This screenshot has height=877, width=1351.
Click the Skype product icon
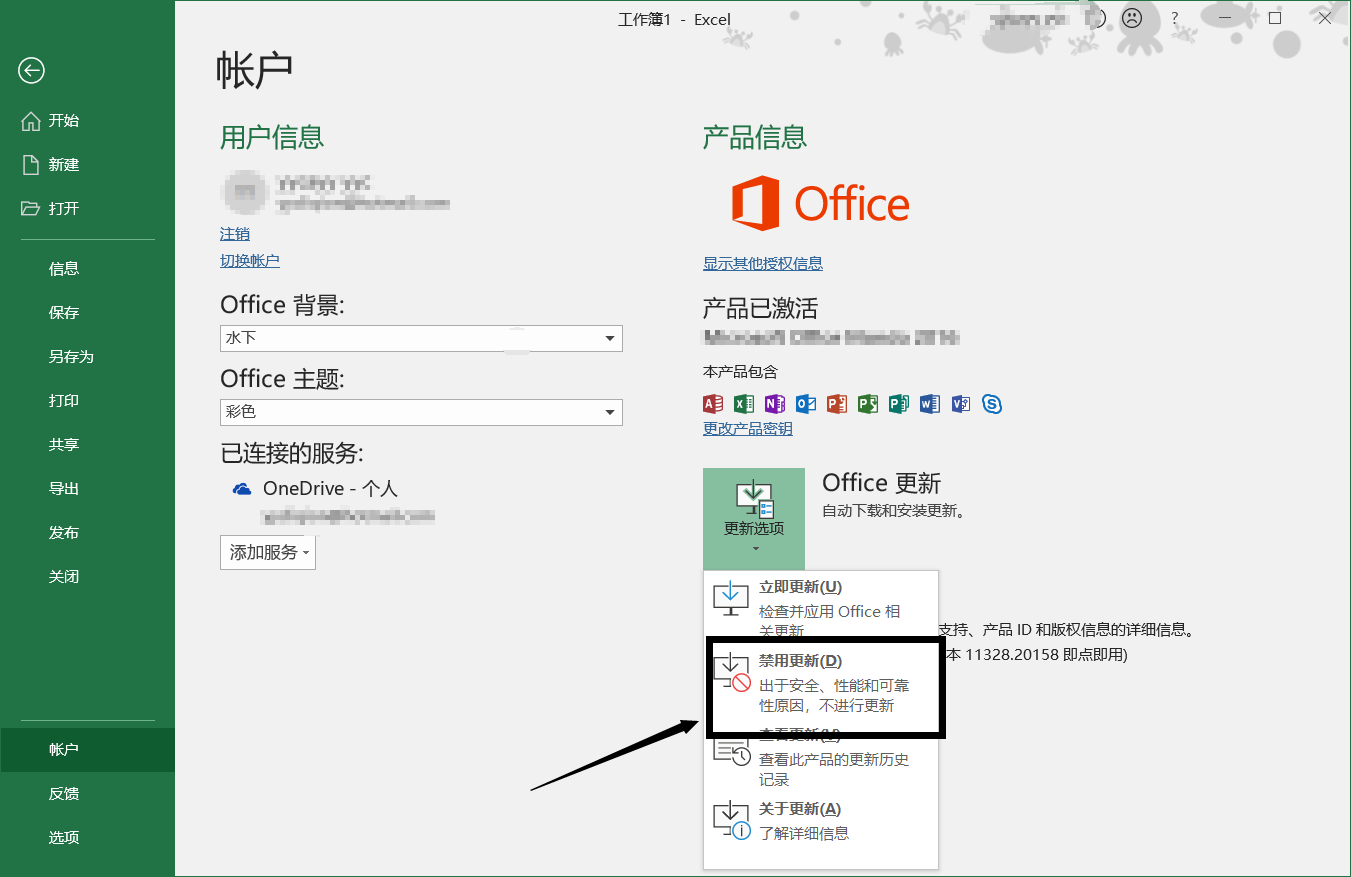(x=992, y=404)
